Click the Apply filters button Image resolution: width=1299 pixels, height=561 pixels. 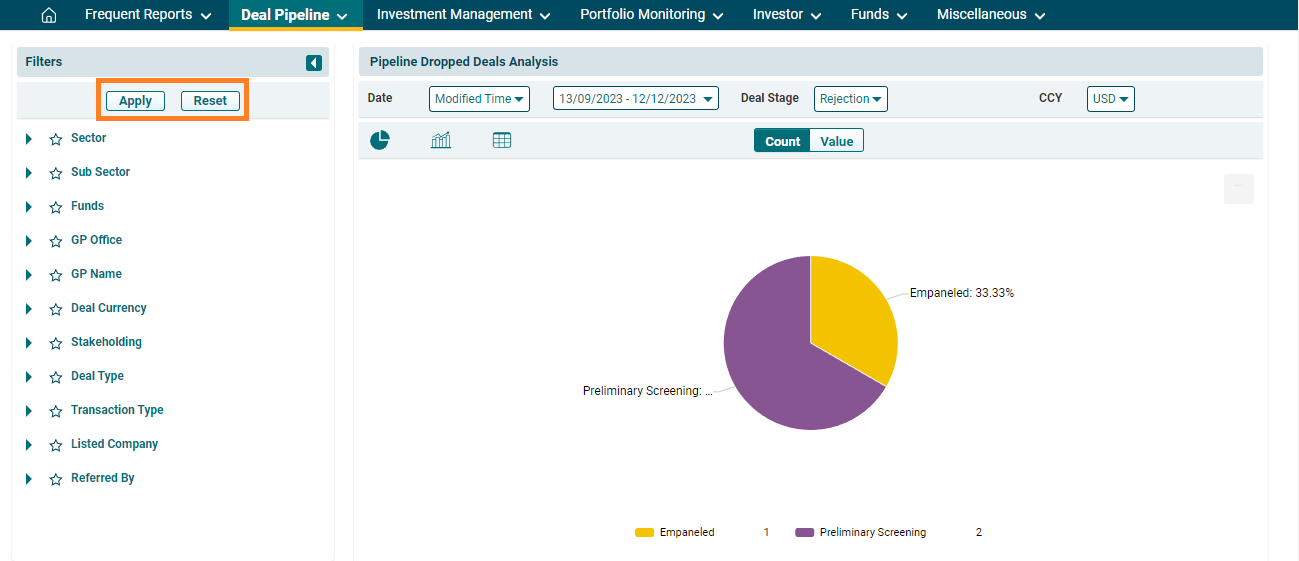(135, 101)
